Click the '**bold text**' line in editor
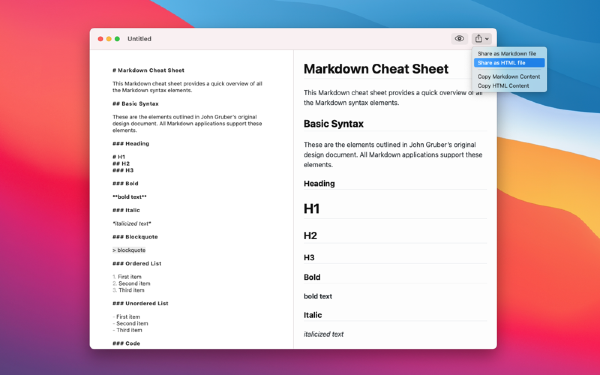This screenshot has width=600, height=375. [129, 197]
